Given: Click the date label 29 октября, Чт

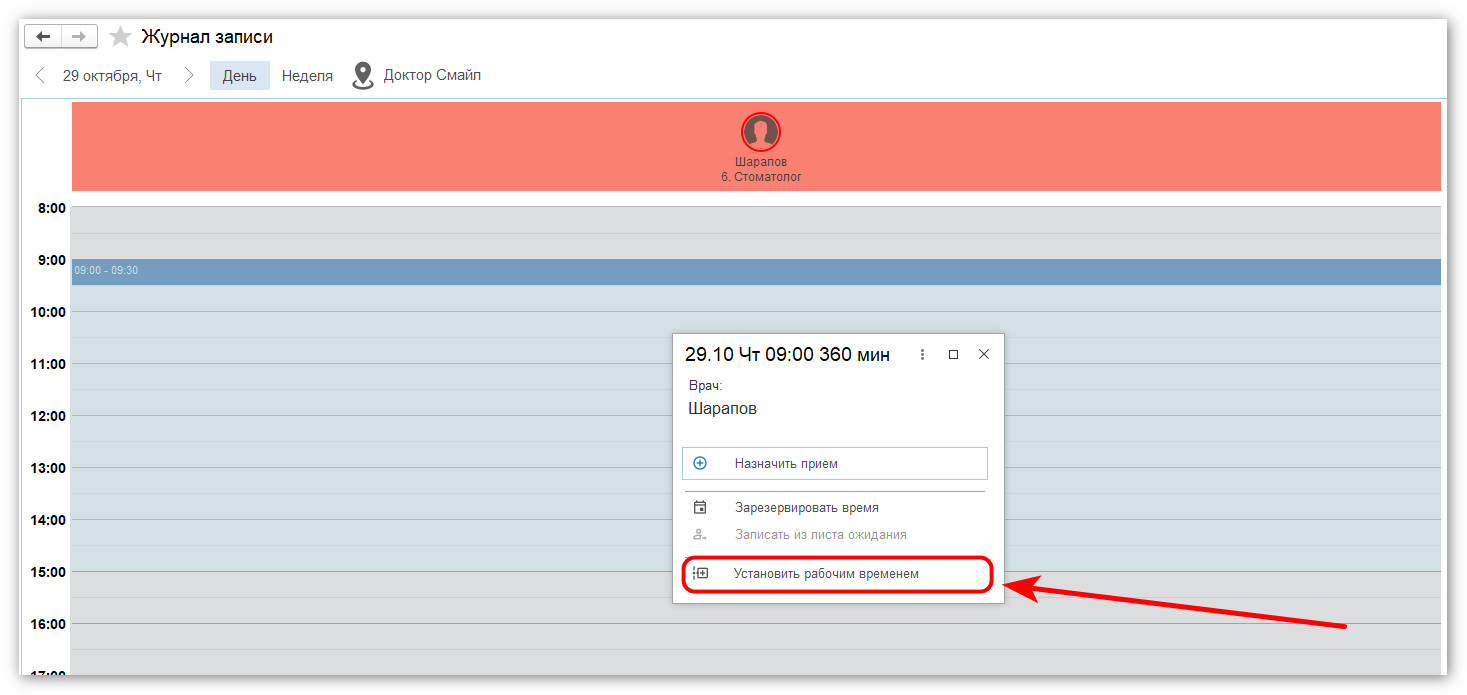Looking at the screenshot, I should point(112,76).
